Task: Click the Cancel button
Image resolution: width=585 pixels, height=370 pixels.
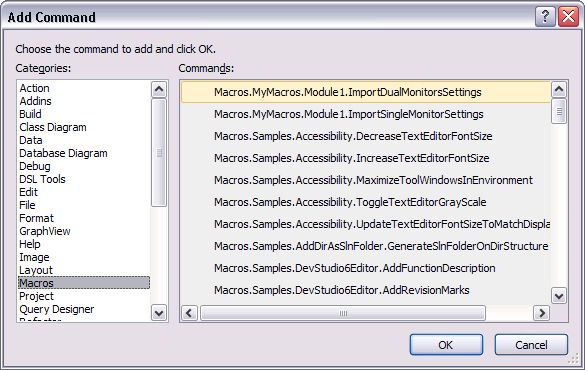Action: (x=531, y=345)
